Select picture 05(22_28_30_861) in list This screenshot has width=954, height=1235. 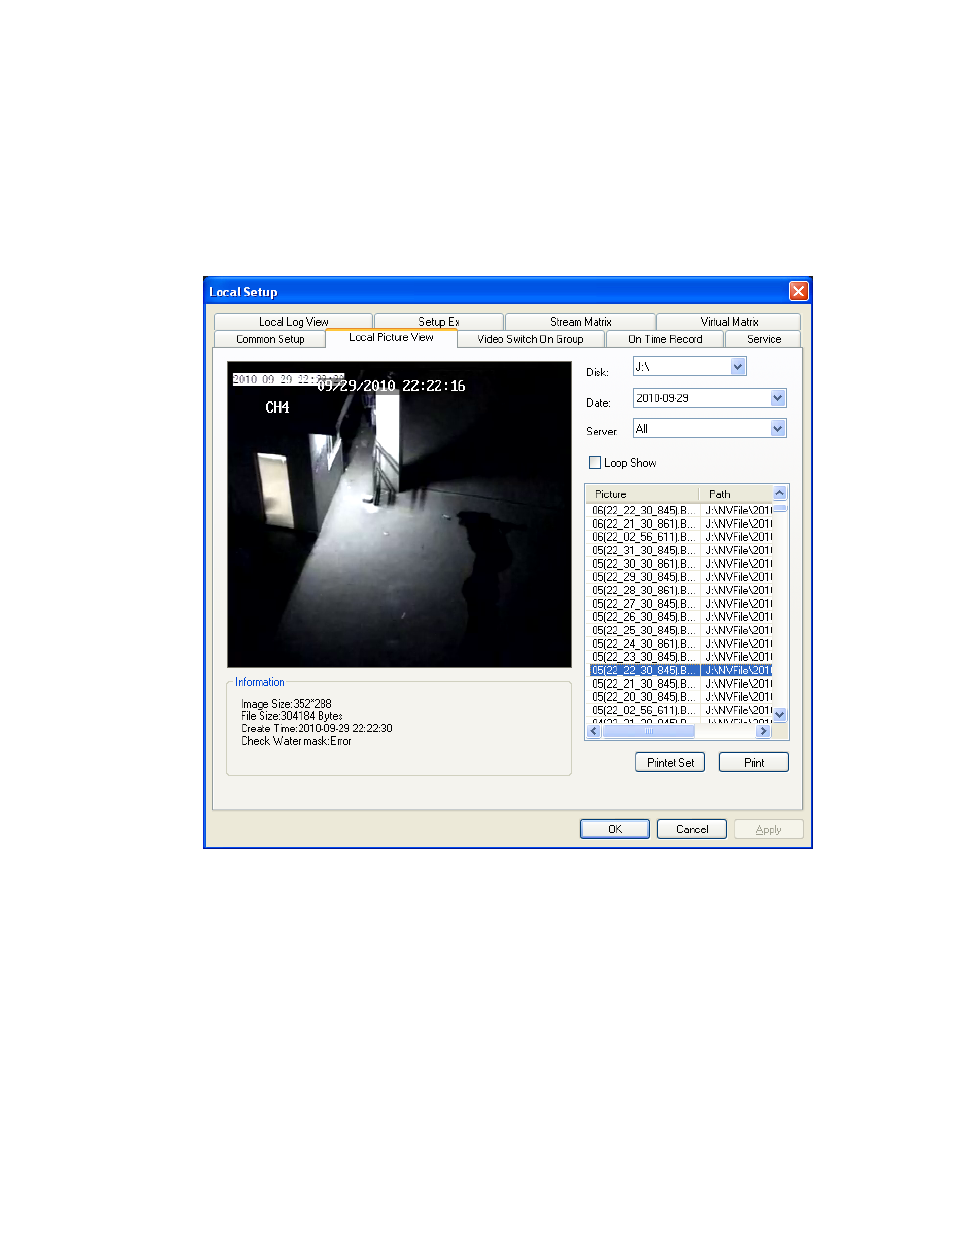[x=680, y=590]
